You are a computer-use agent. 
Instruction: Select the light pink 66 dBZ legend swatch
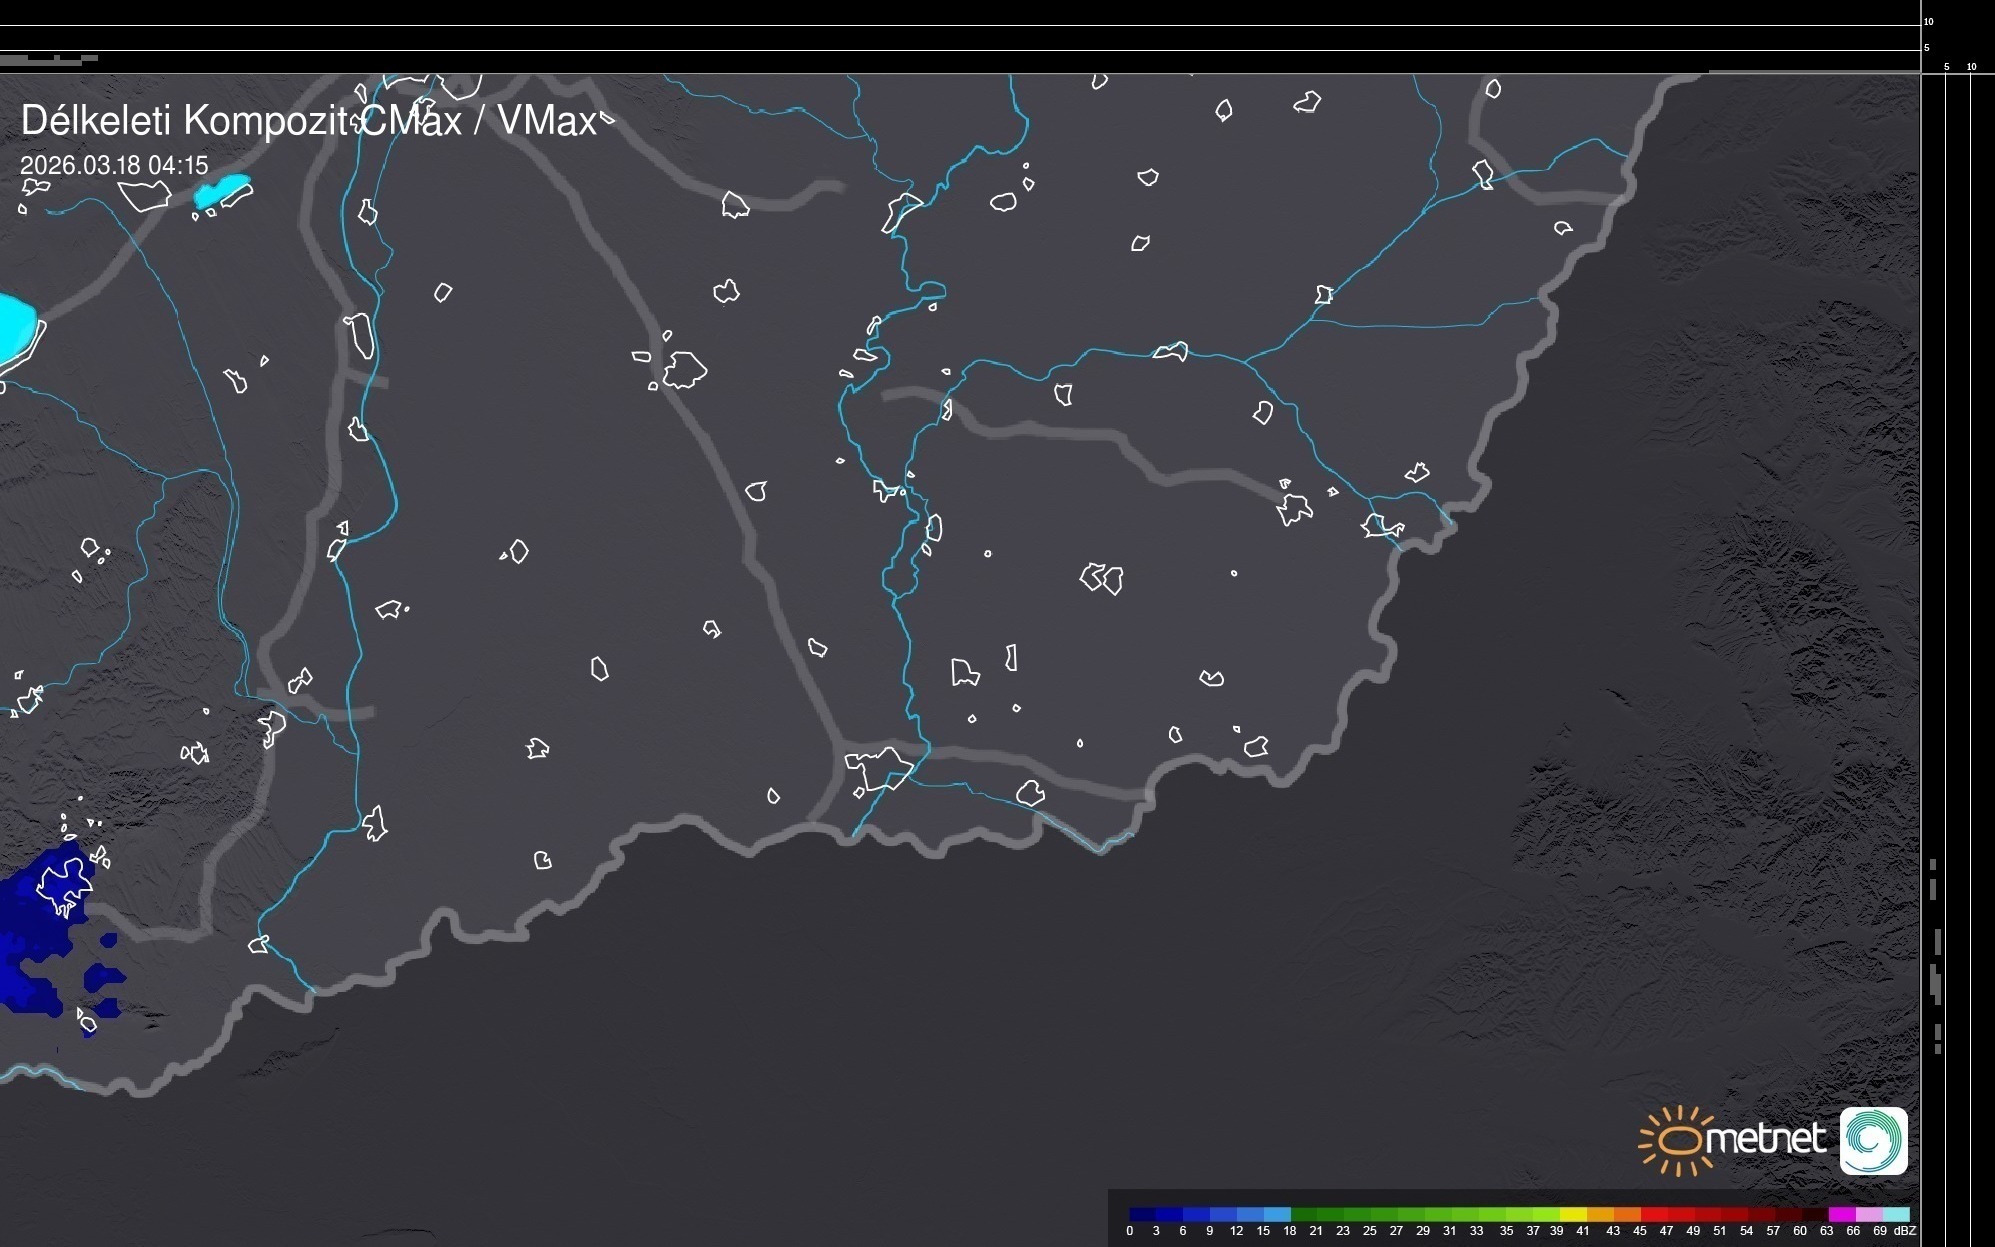[1869, 1214]
